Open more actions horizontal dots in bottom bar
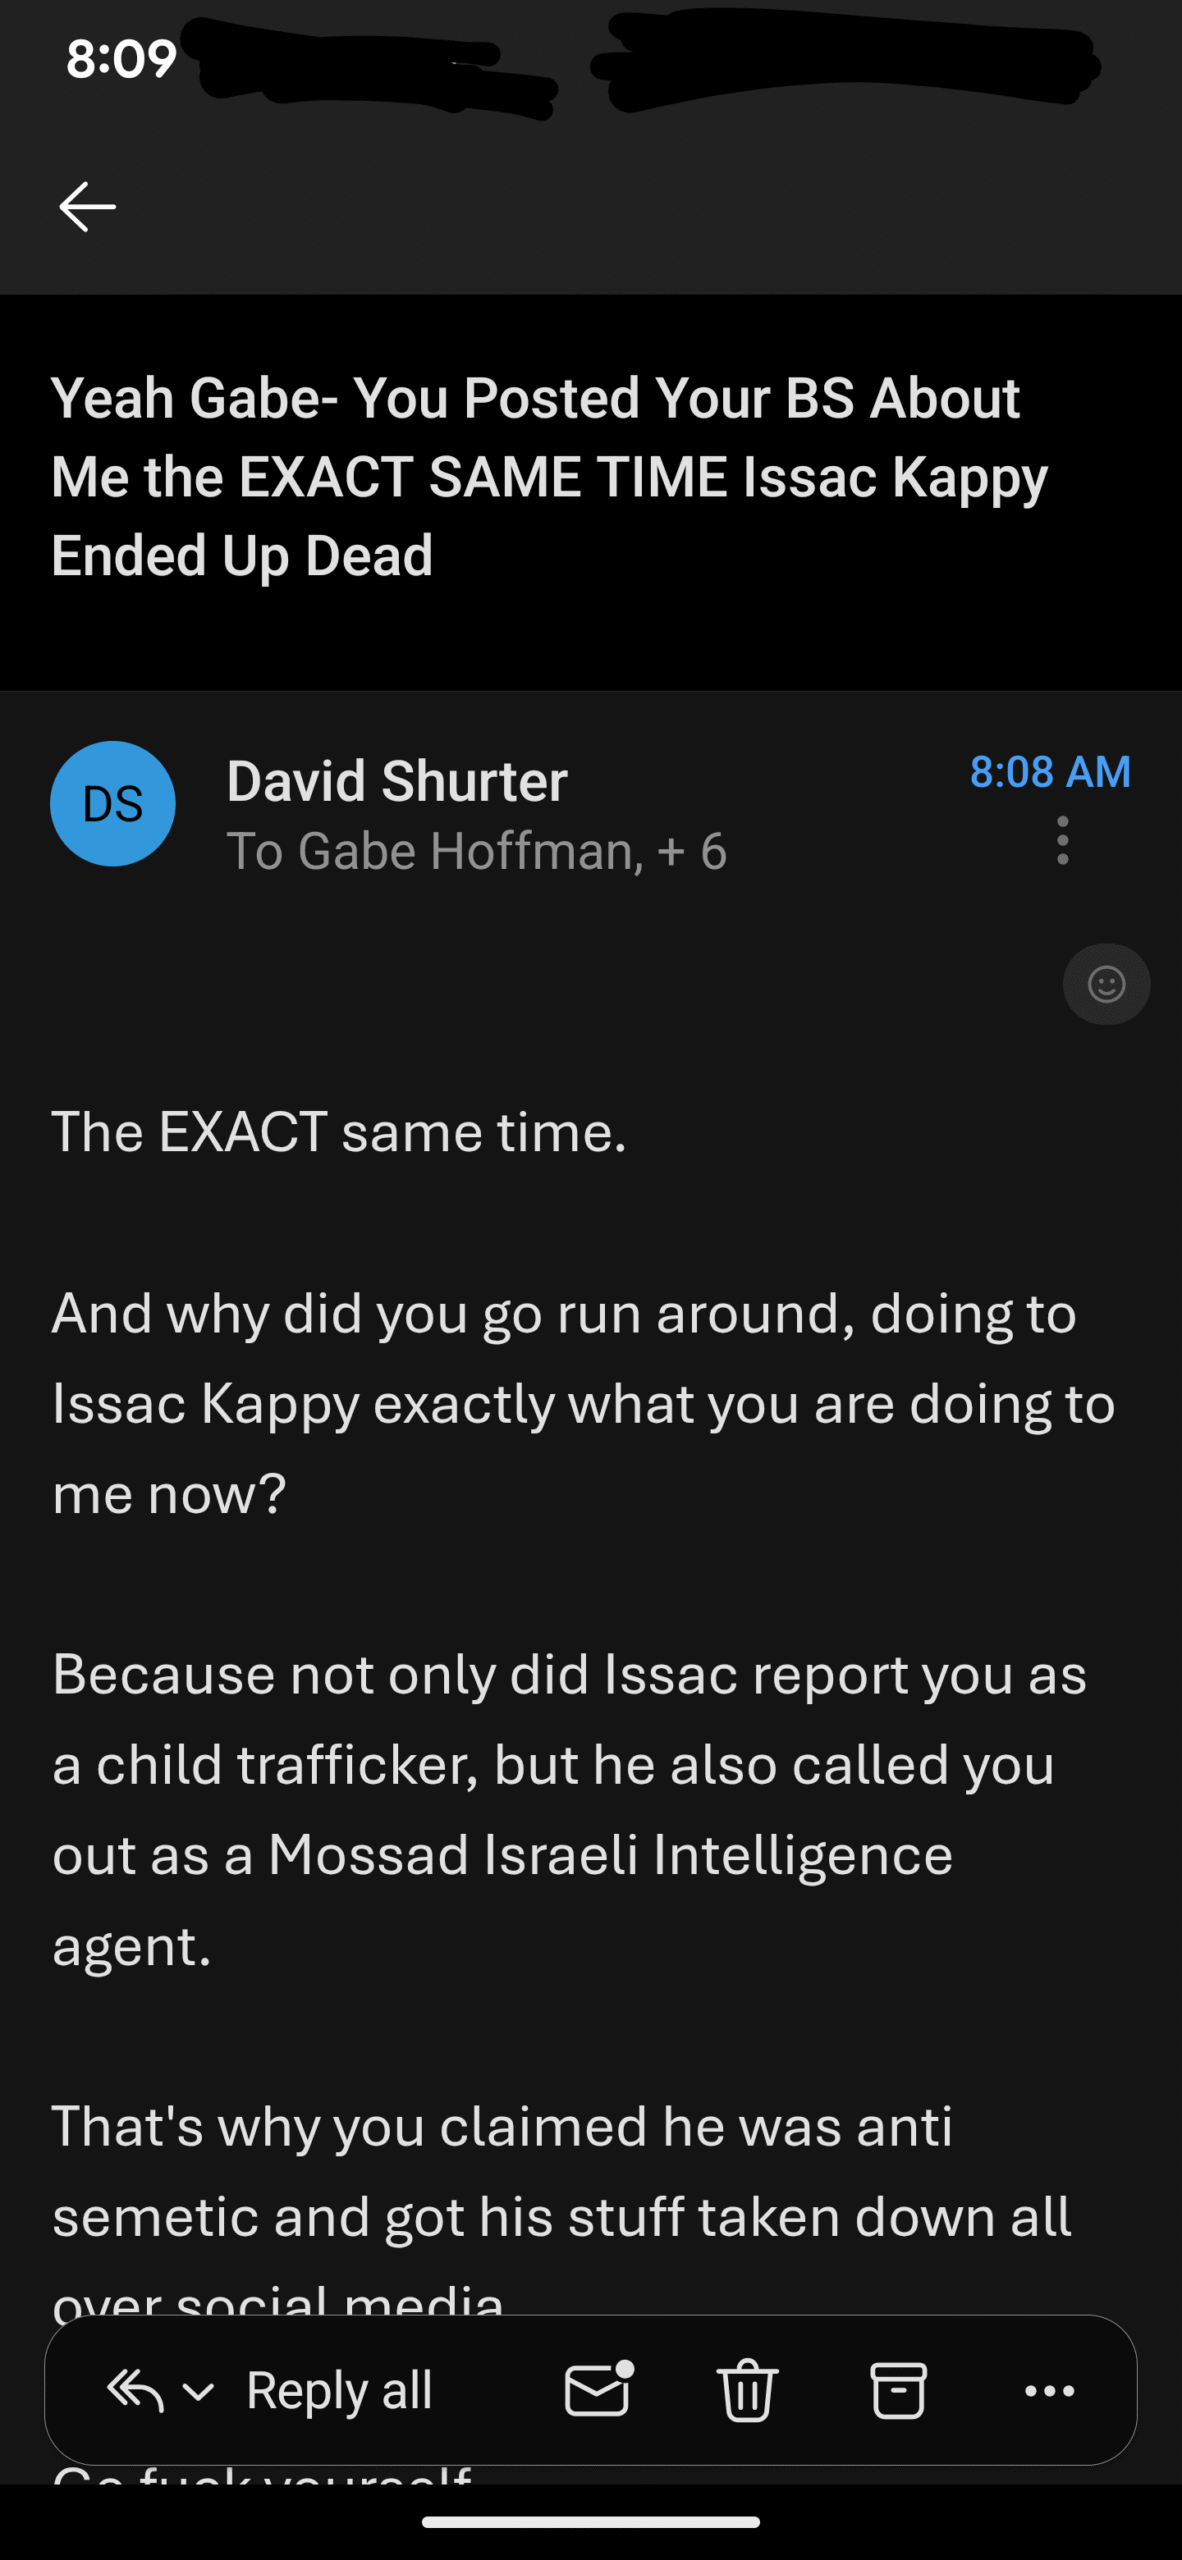The width and height of the screenshot is (1182, 2560). 1049,2391
